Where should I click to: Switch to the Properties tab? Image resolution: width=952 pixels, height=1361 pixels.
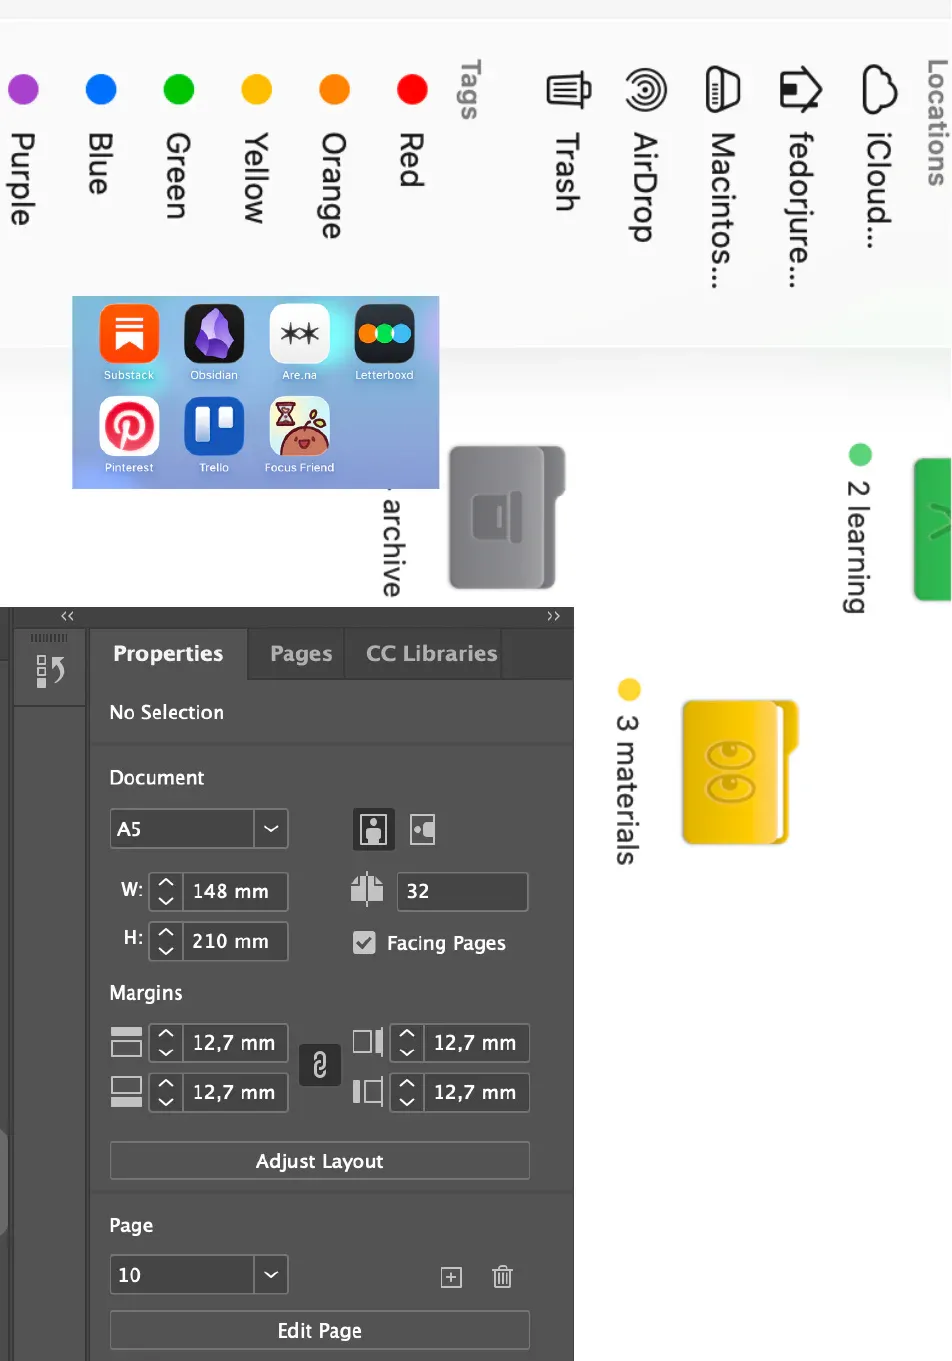tap(168, 654)
